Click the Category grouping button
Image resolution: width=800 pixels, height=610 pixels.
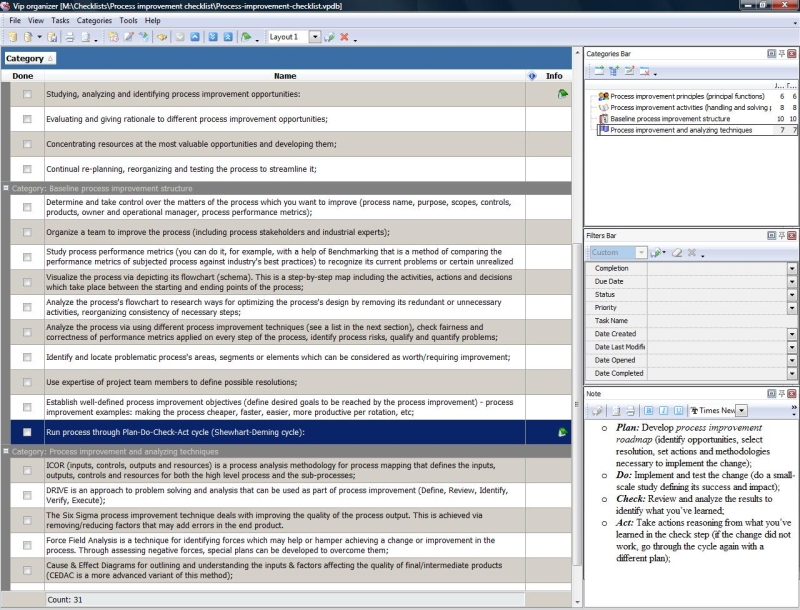pos(29,58)
